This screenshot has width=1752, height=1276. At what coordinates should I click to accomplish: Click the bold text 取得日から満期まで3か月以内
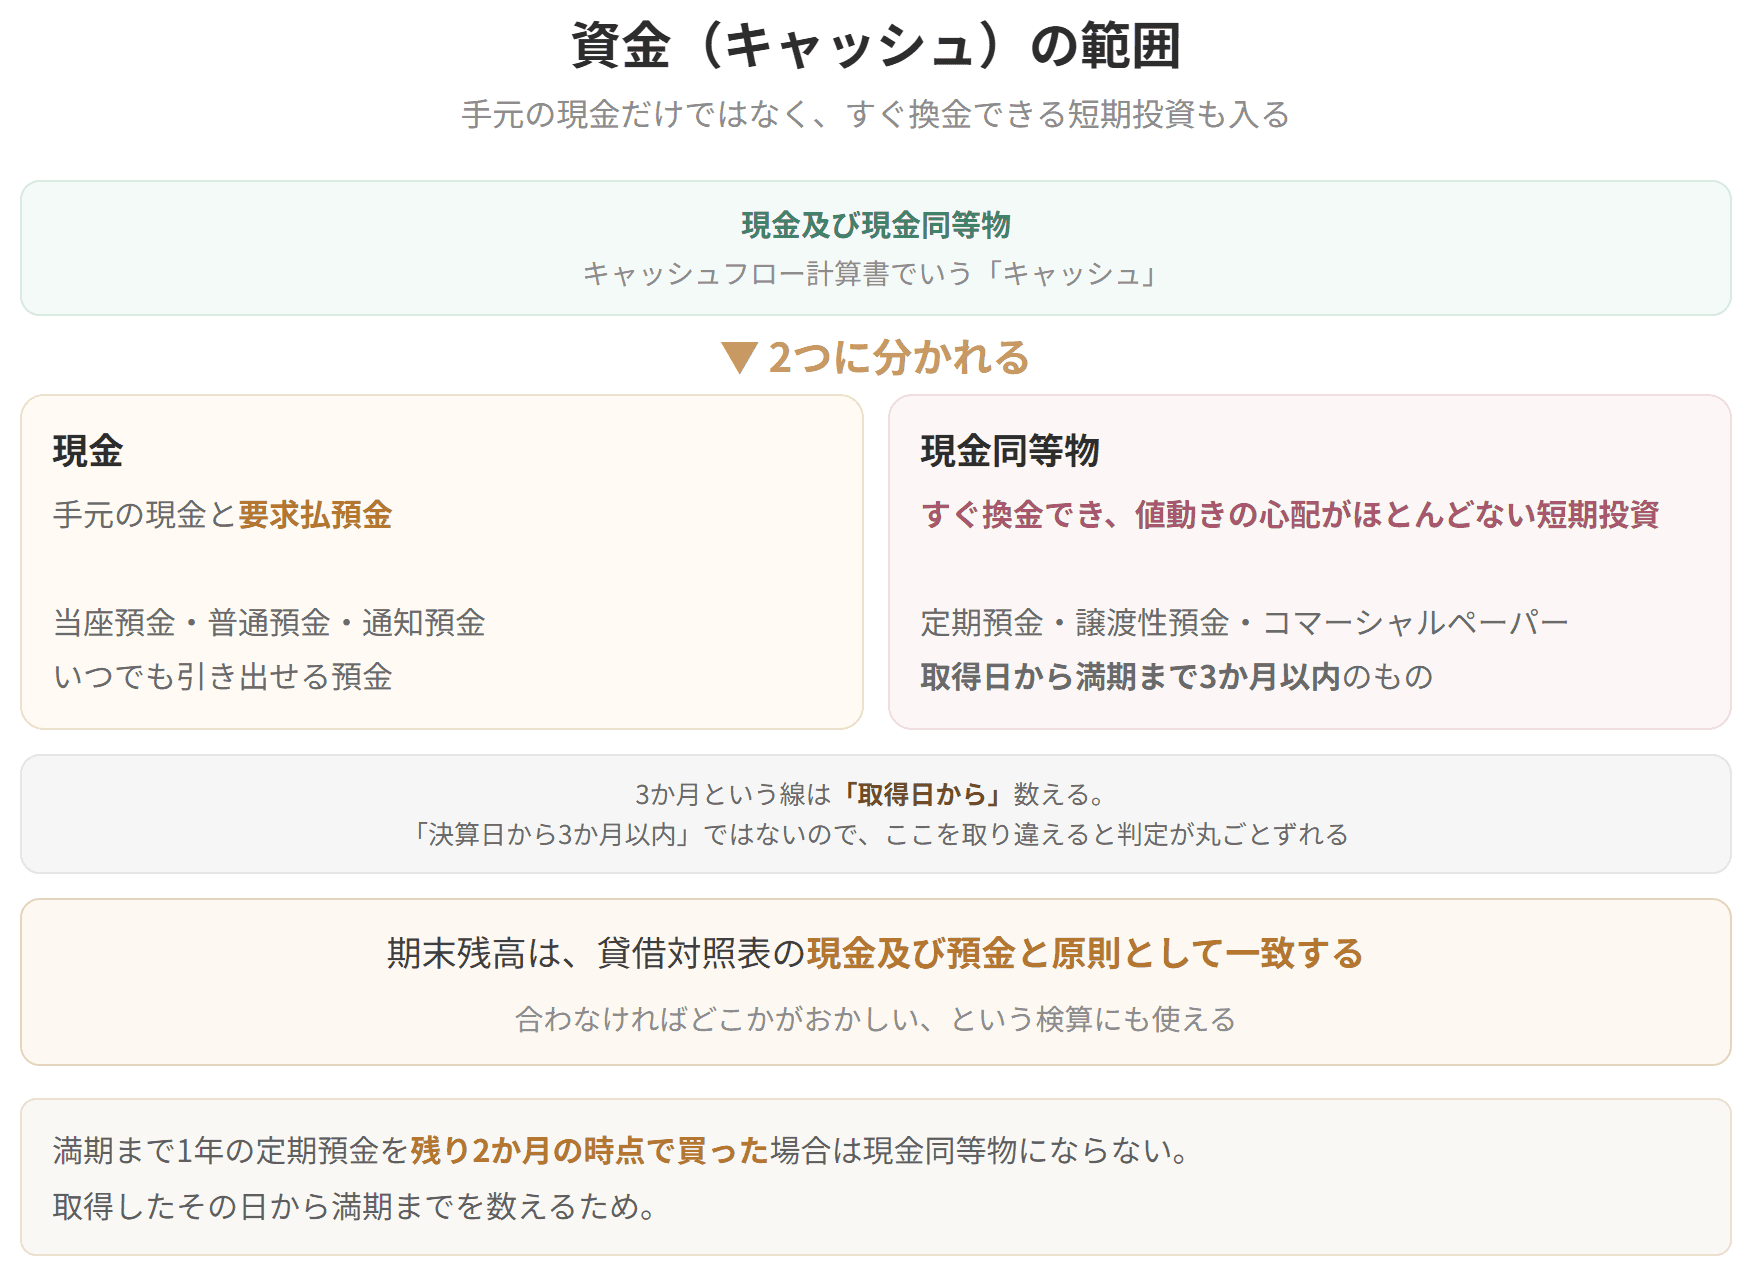[x=1131, y=676]
